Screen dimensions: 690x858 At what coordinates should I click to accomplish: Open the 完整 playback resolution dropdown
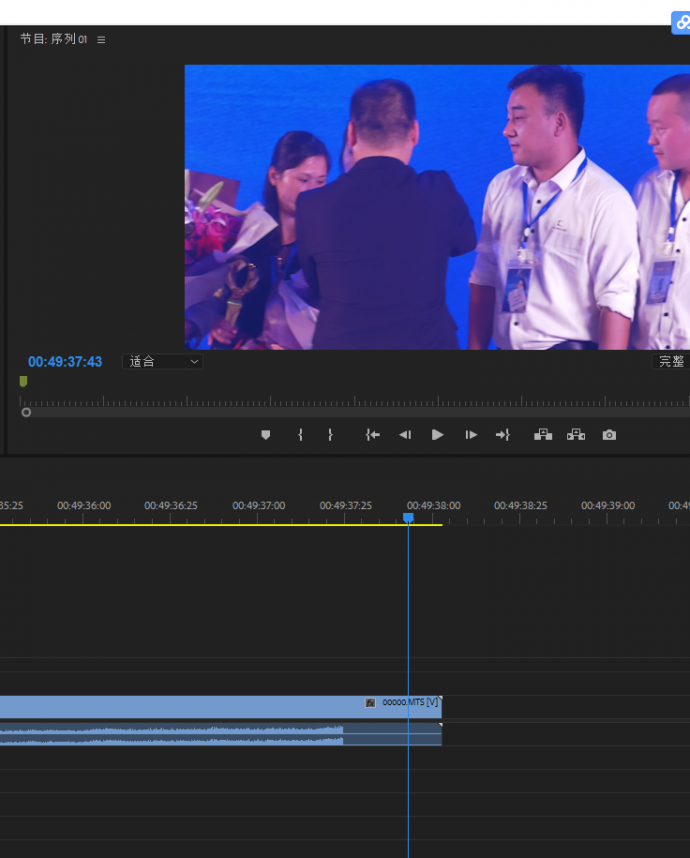[x=671, y=362]
